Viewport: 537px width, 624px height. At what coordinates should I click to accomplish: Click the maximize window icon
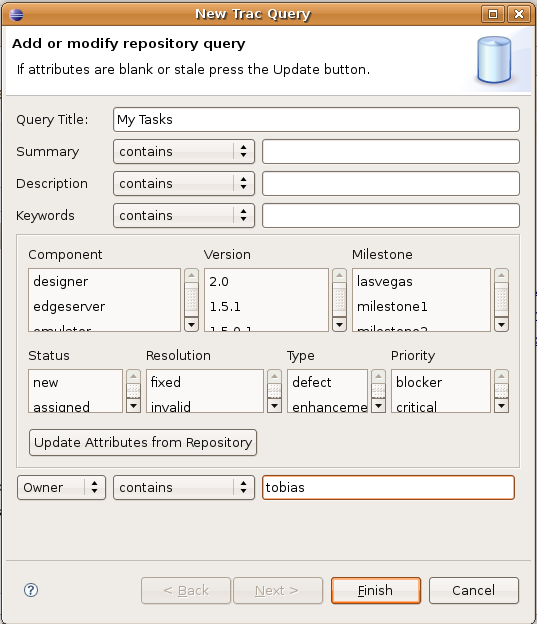pos(493,14)
